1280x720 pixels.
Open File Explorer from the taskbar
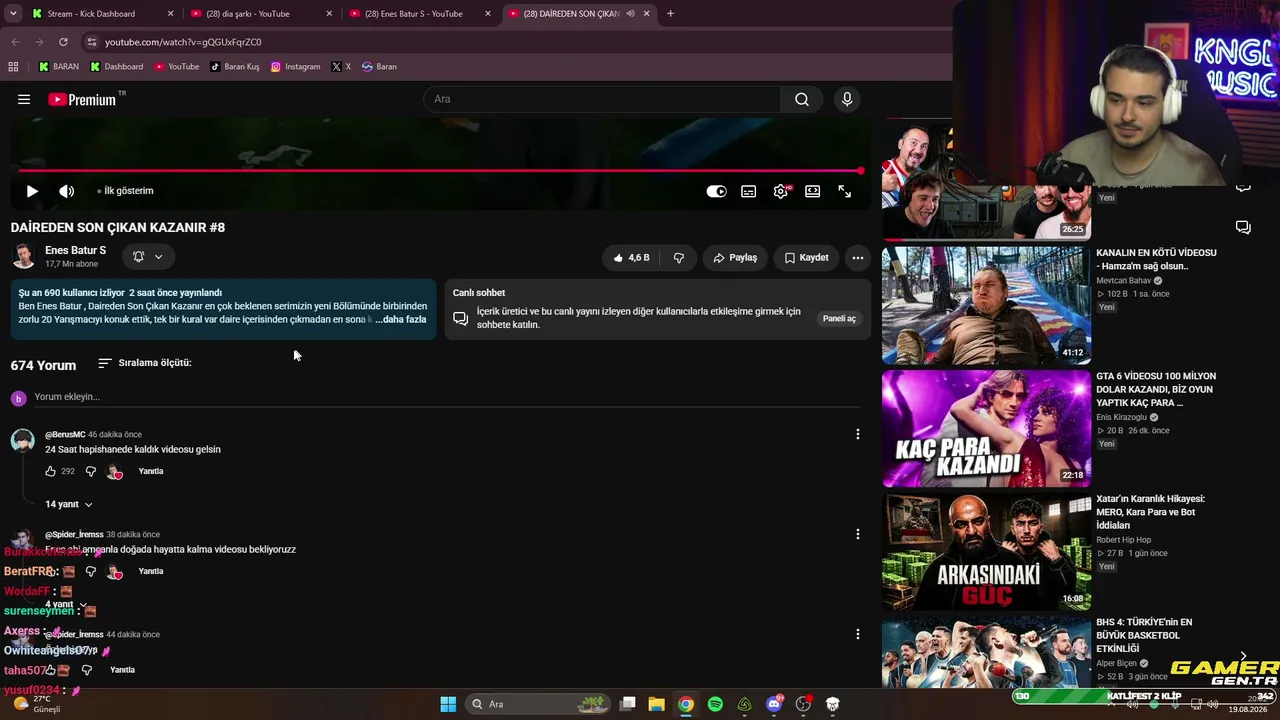[657, 704]
